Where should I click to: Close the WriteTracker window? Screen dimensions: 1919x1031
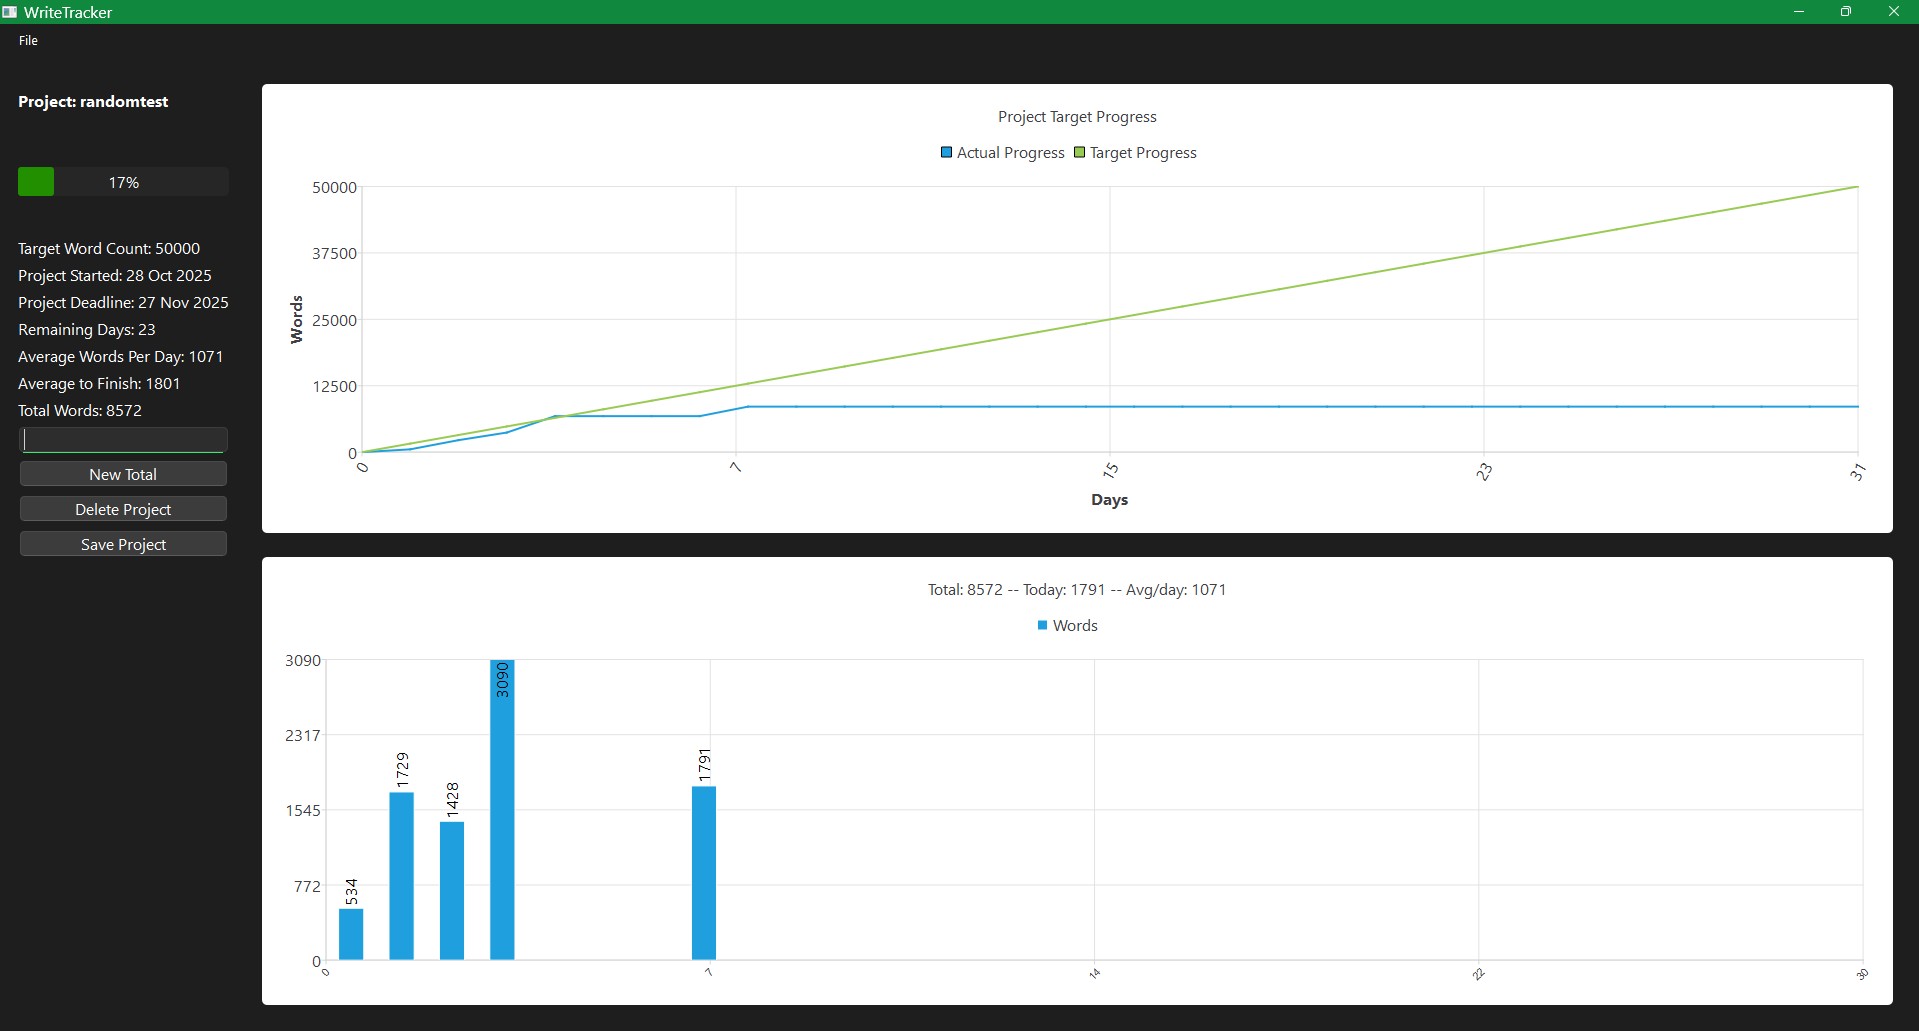(1893, 12)
